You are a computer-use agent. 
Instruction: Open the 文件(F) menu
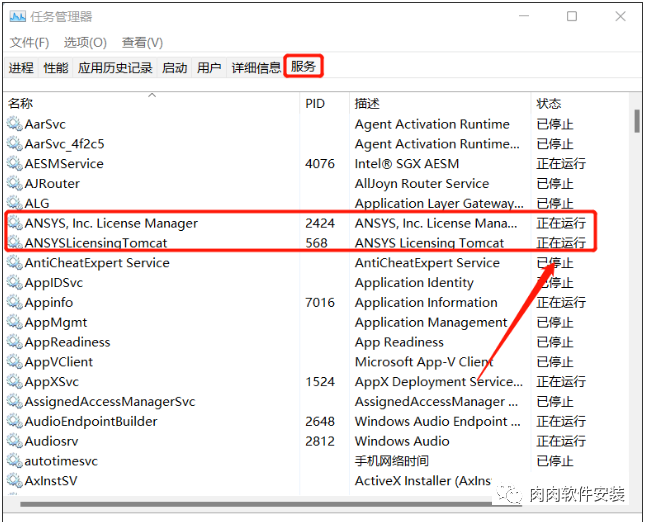[29, 42]
